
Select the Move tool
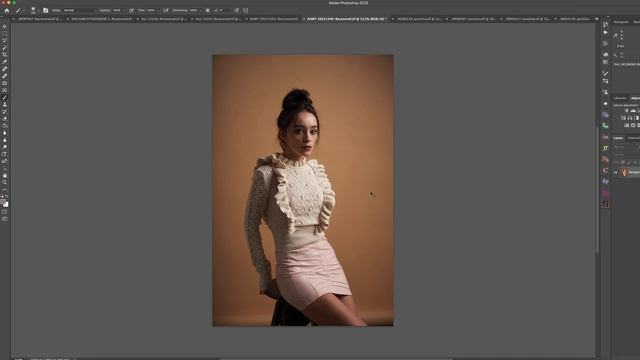[4, 27]
